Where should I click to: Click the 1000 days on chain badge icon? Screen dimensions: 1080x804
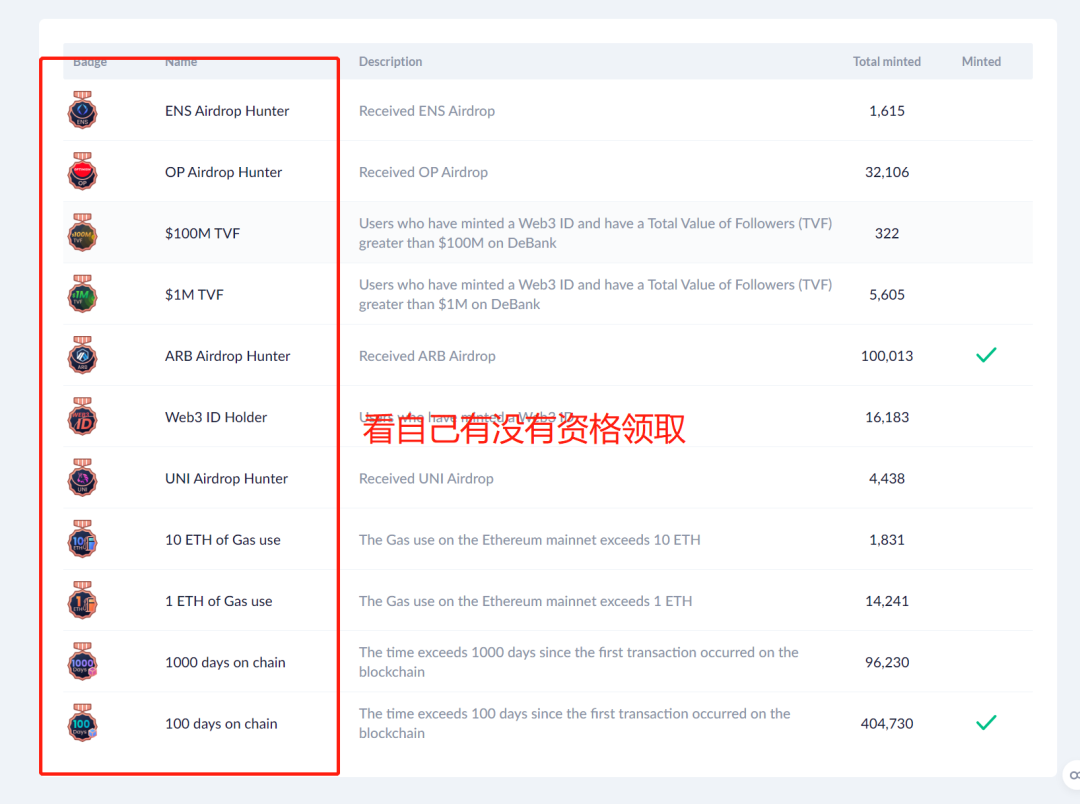(x=82, y=661)
